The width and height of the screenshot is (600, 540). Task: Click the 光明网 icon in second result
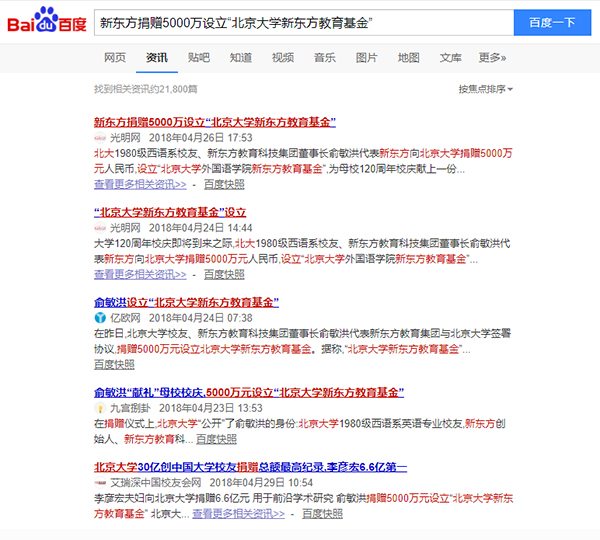(x=100, y=228)
